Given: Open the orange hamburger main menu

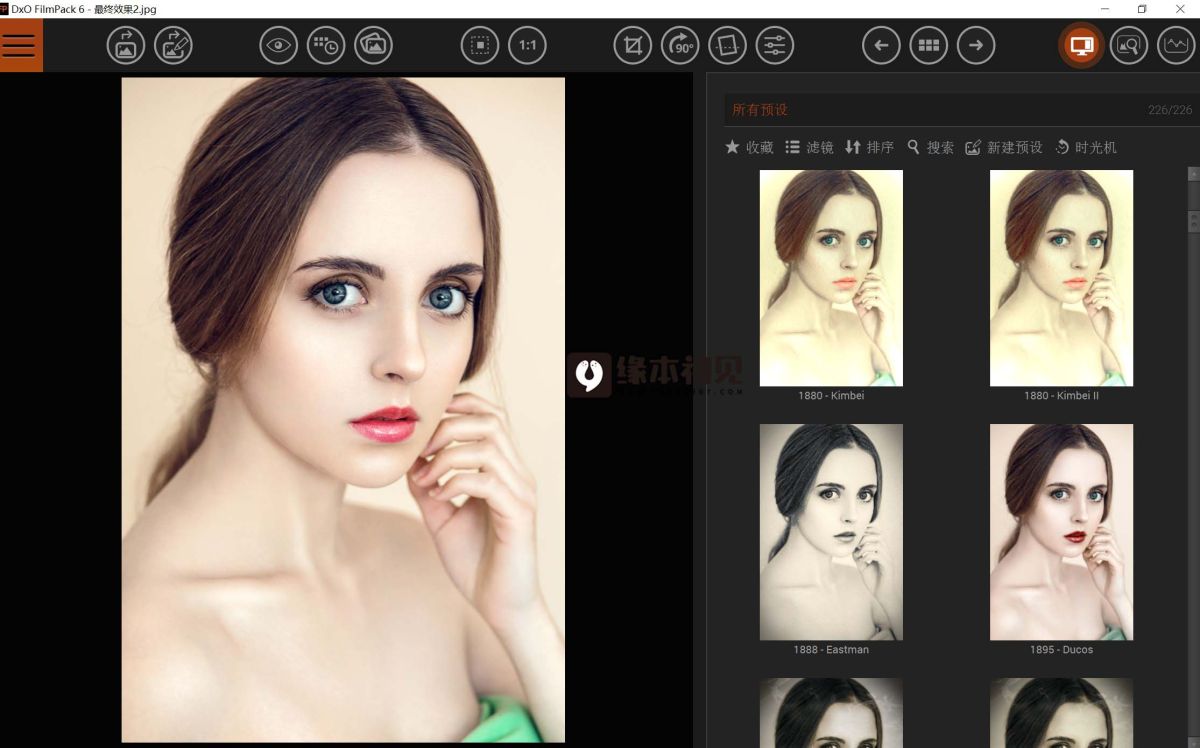Looking at the screenshot, I should tap(20, 45).
